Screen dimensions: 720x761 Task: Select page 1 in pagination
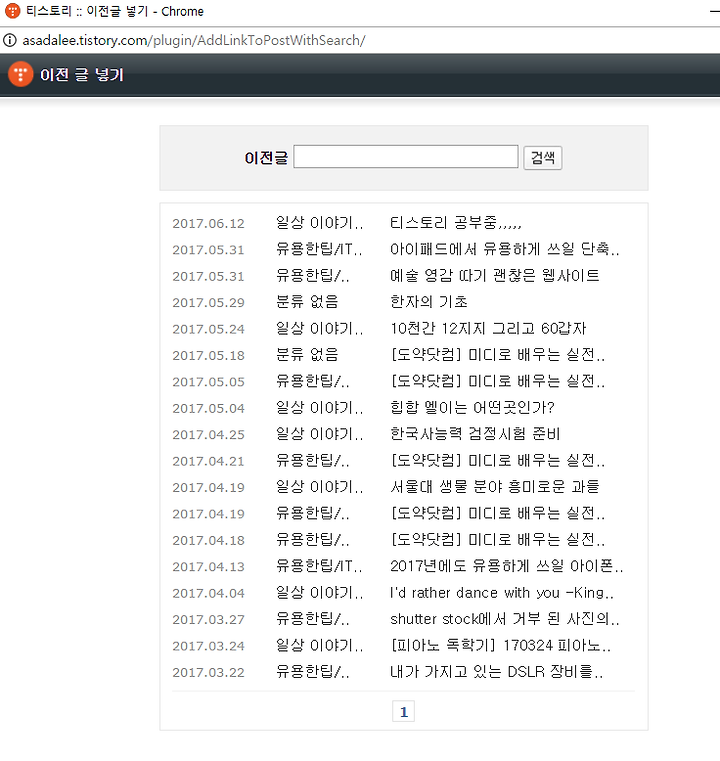coord(403,711)
